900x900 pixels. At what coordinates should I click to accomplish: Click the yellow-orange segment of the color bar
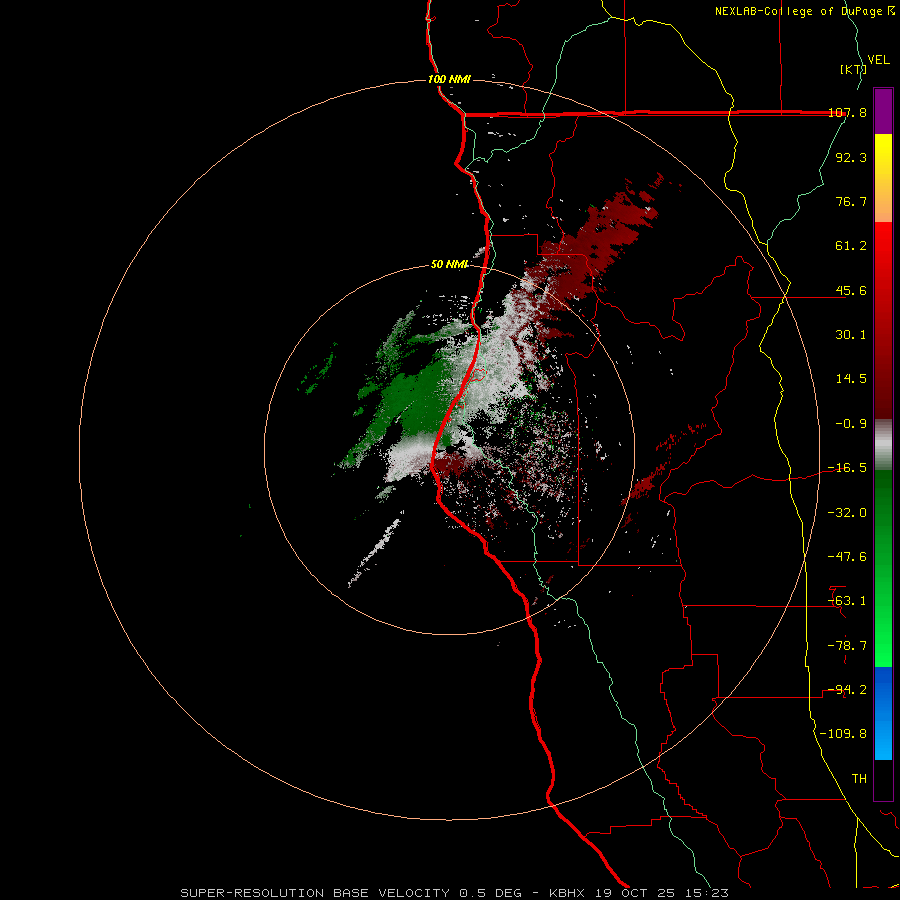point(883,178)
